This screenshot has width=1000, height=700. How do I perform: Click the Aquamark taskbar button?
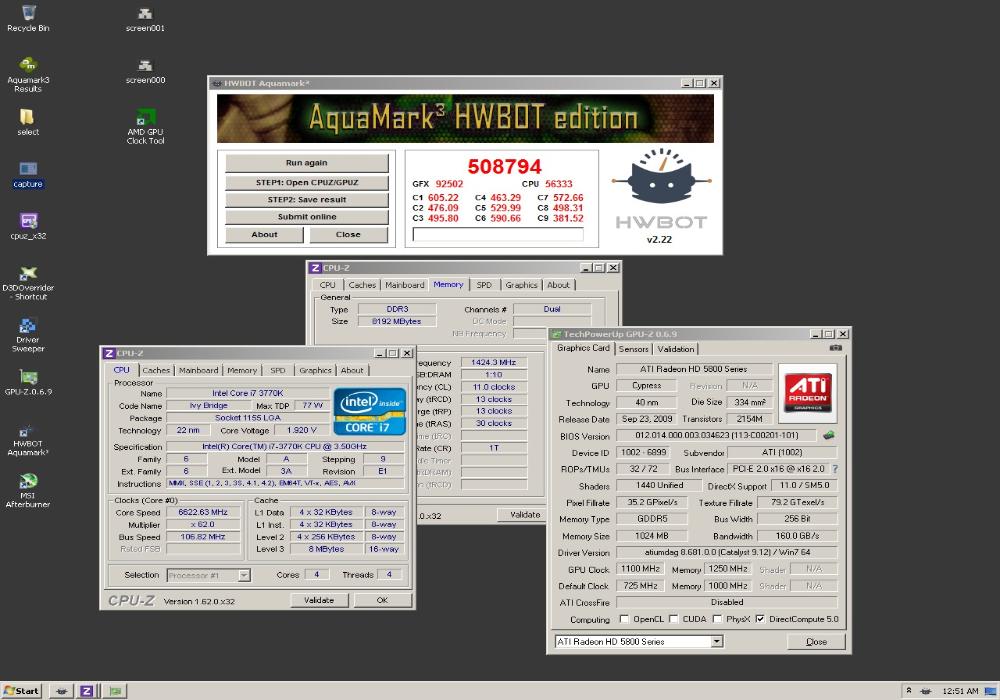62,690
